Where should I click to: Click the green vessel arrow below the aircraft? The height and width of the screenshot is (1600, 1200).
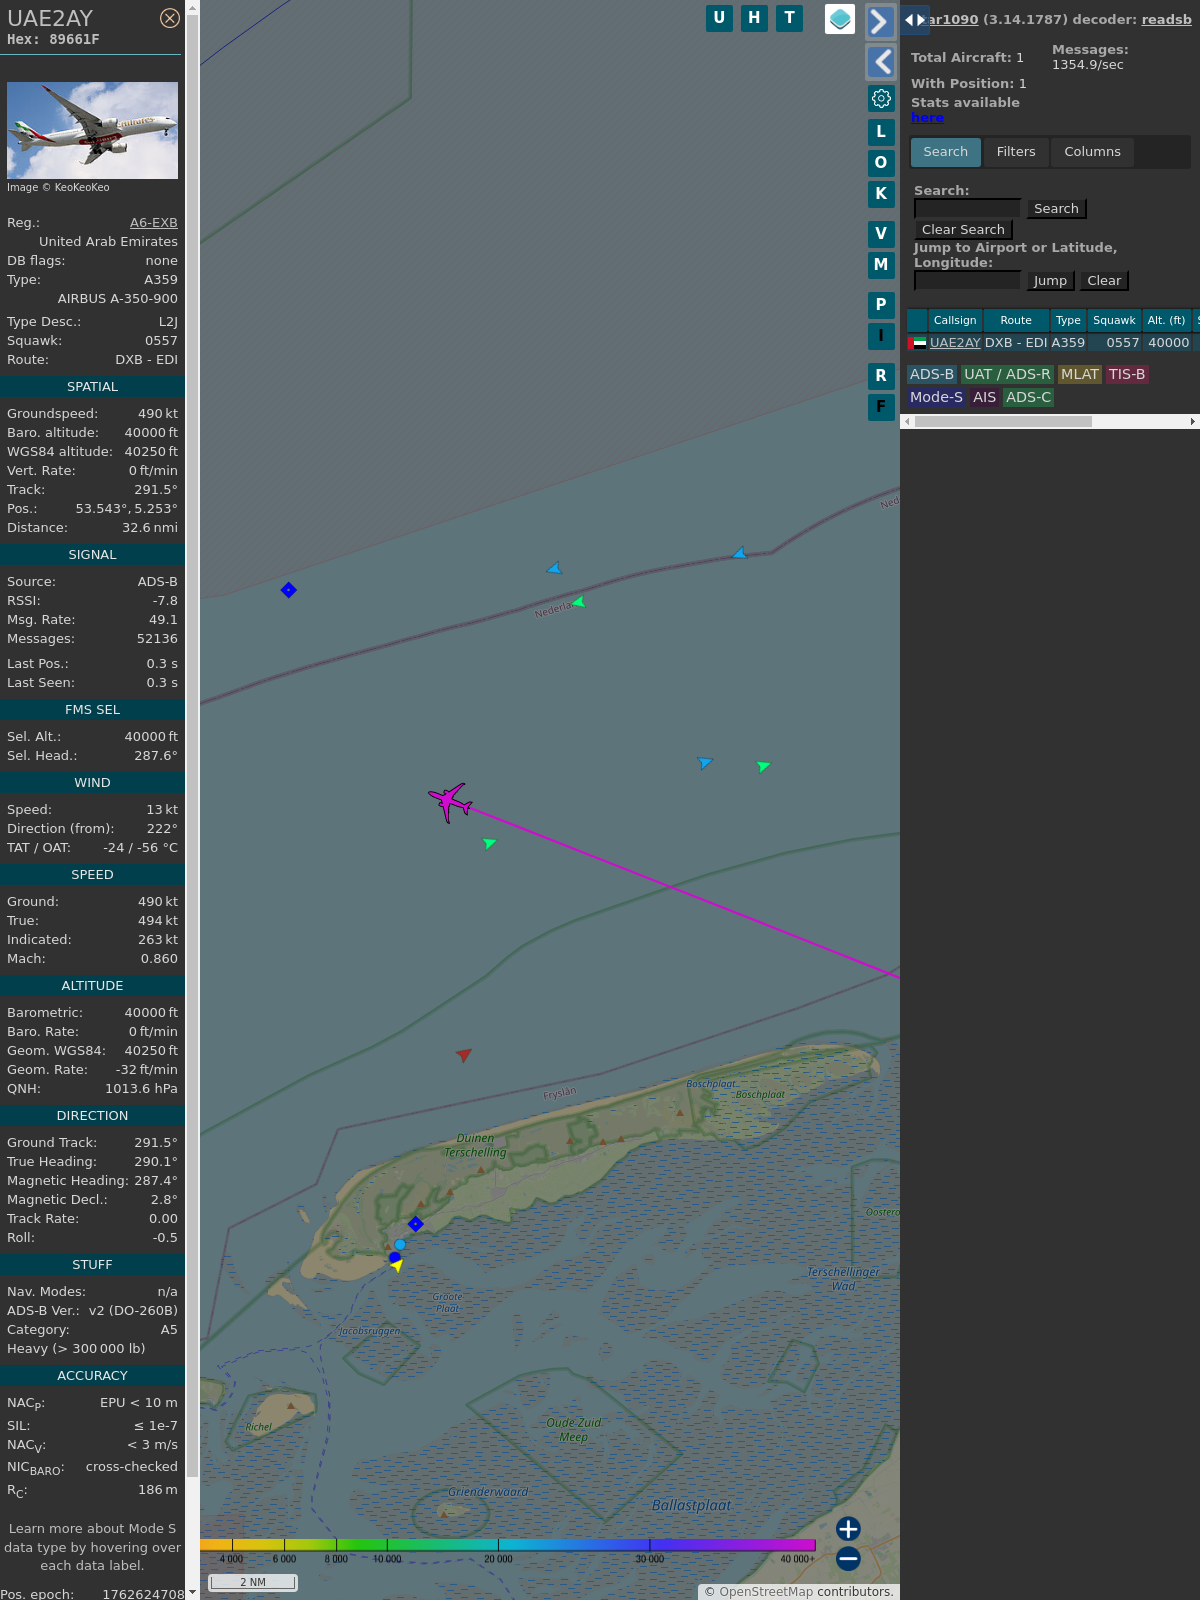pyautogui.click(x=489, y=843)
